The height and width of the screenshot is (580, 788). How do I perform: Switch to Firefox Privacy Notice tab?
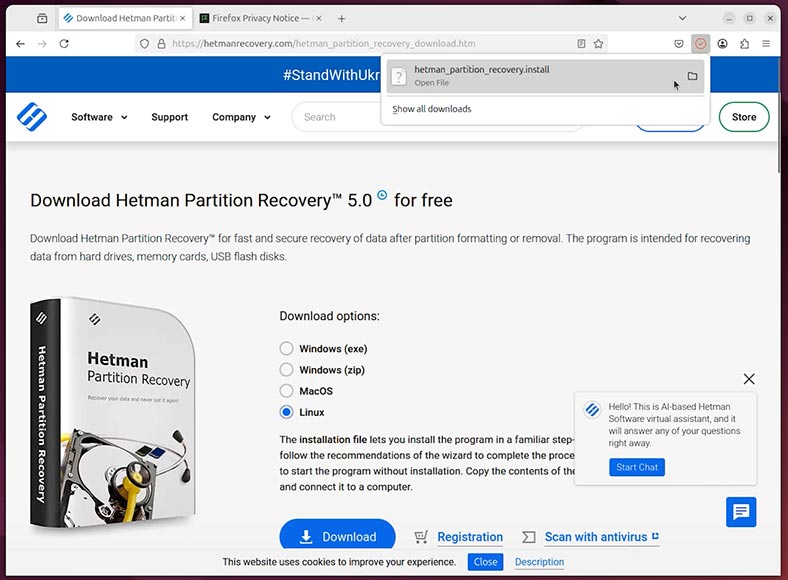pos(260,19)
